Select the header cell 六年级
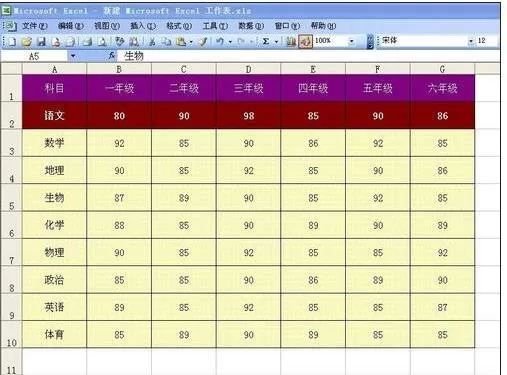 pos(442,88)
